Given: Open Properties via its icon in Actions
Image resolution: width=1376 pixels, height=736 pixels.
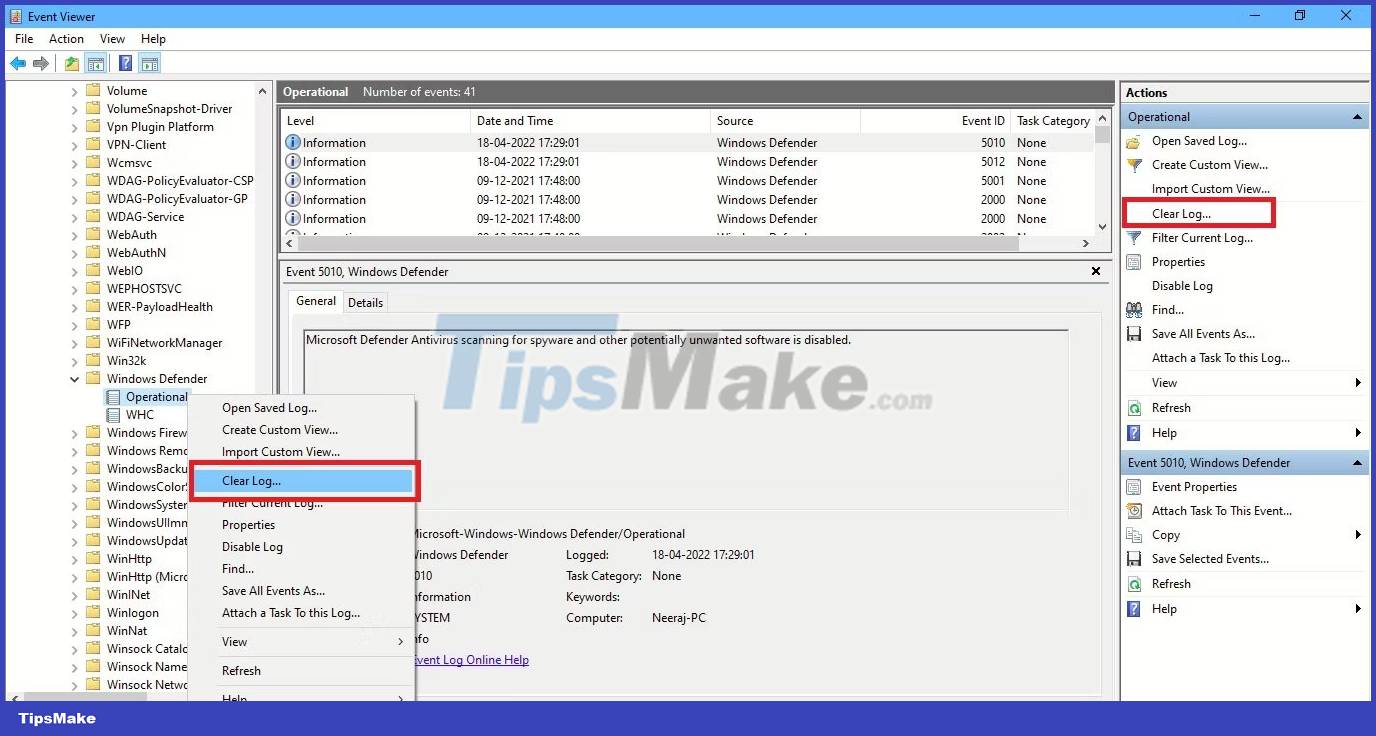Looking at the screenshot, I should (1136, 262).
